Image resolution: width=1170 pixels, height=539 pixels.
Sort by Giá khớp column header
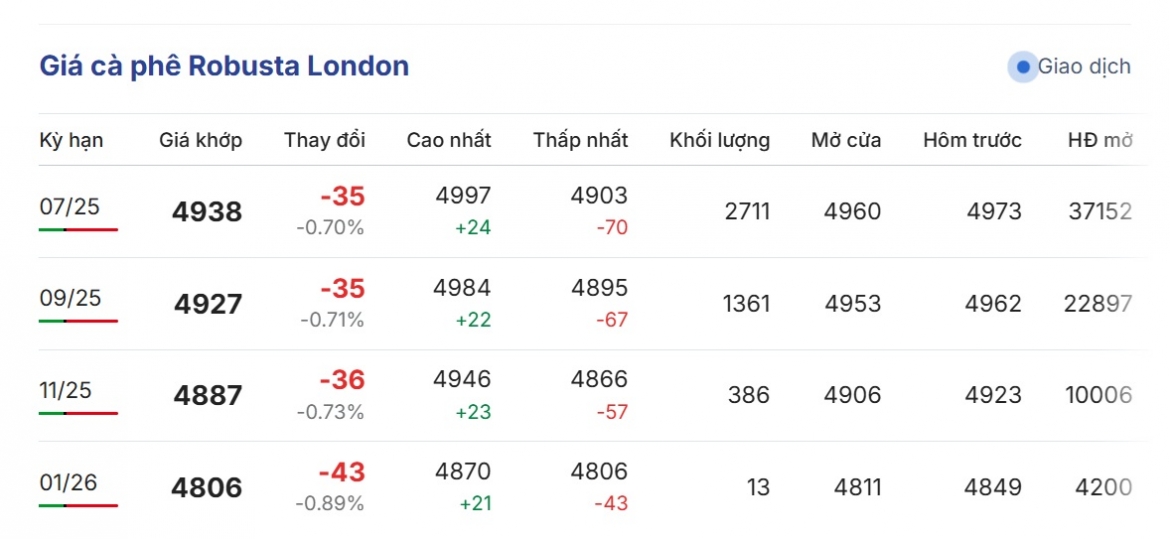coord(201,140)
